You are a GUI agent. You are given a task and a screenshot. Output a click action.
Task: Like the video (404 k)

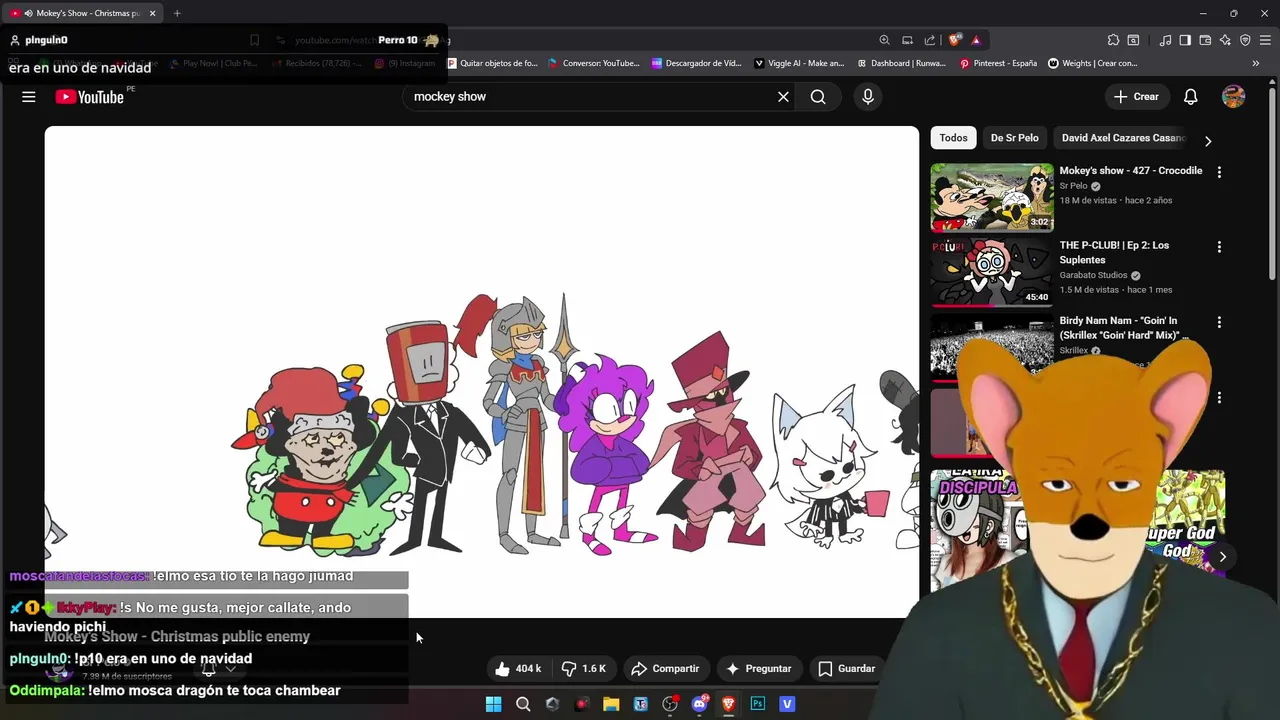tap(520, 669)
